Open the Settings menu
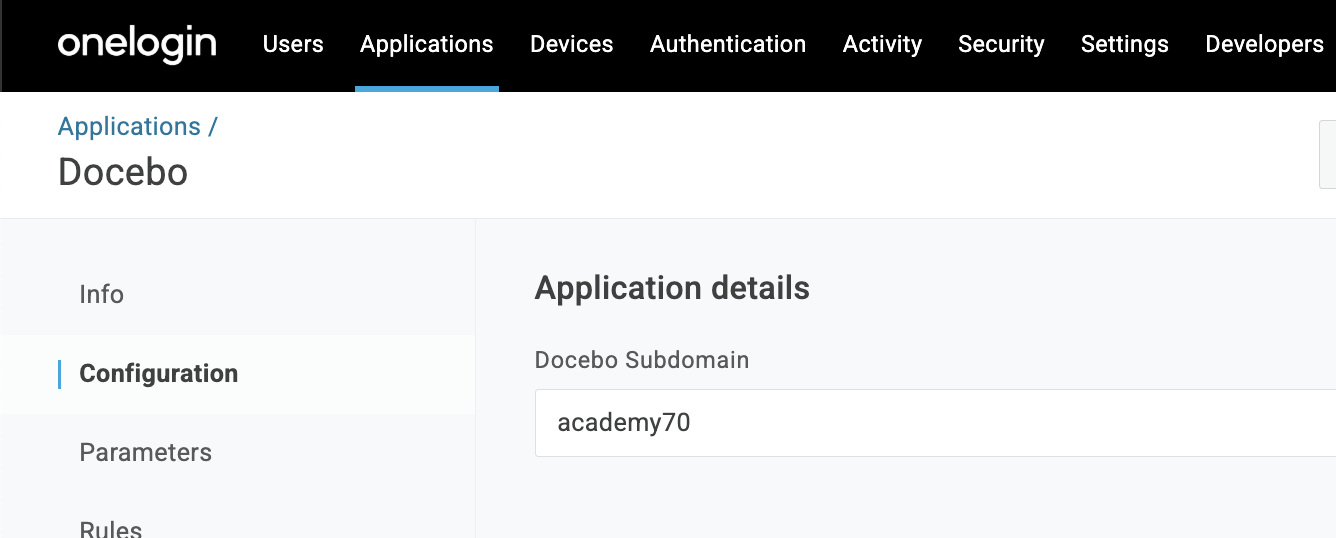The height and width of the screenshot is (538, 1336). click(x=1124, y=45)
